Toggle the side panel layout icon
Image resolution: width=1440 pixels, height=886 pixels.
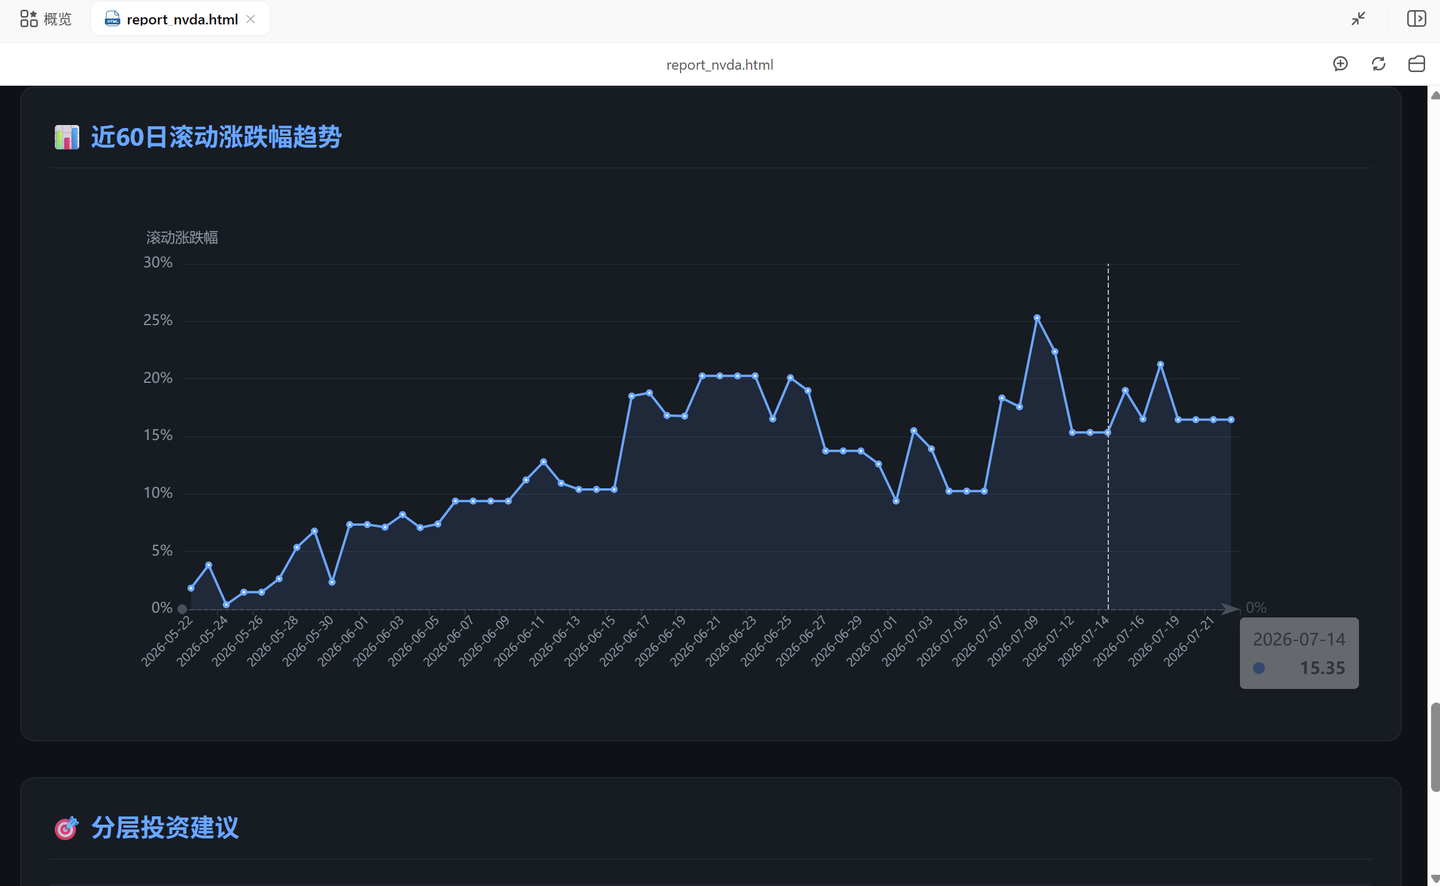click(1416, 19)
